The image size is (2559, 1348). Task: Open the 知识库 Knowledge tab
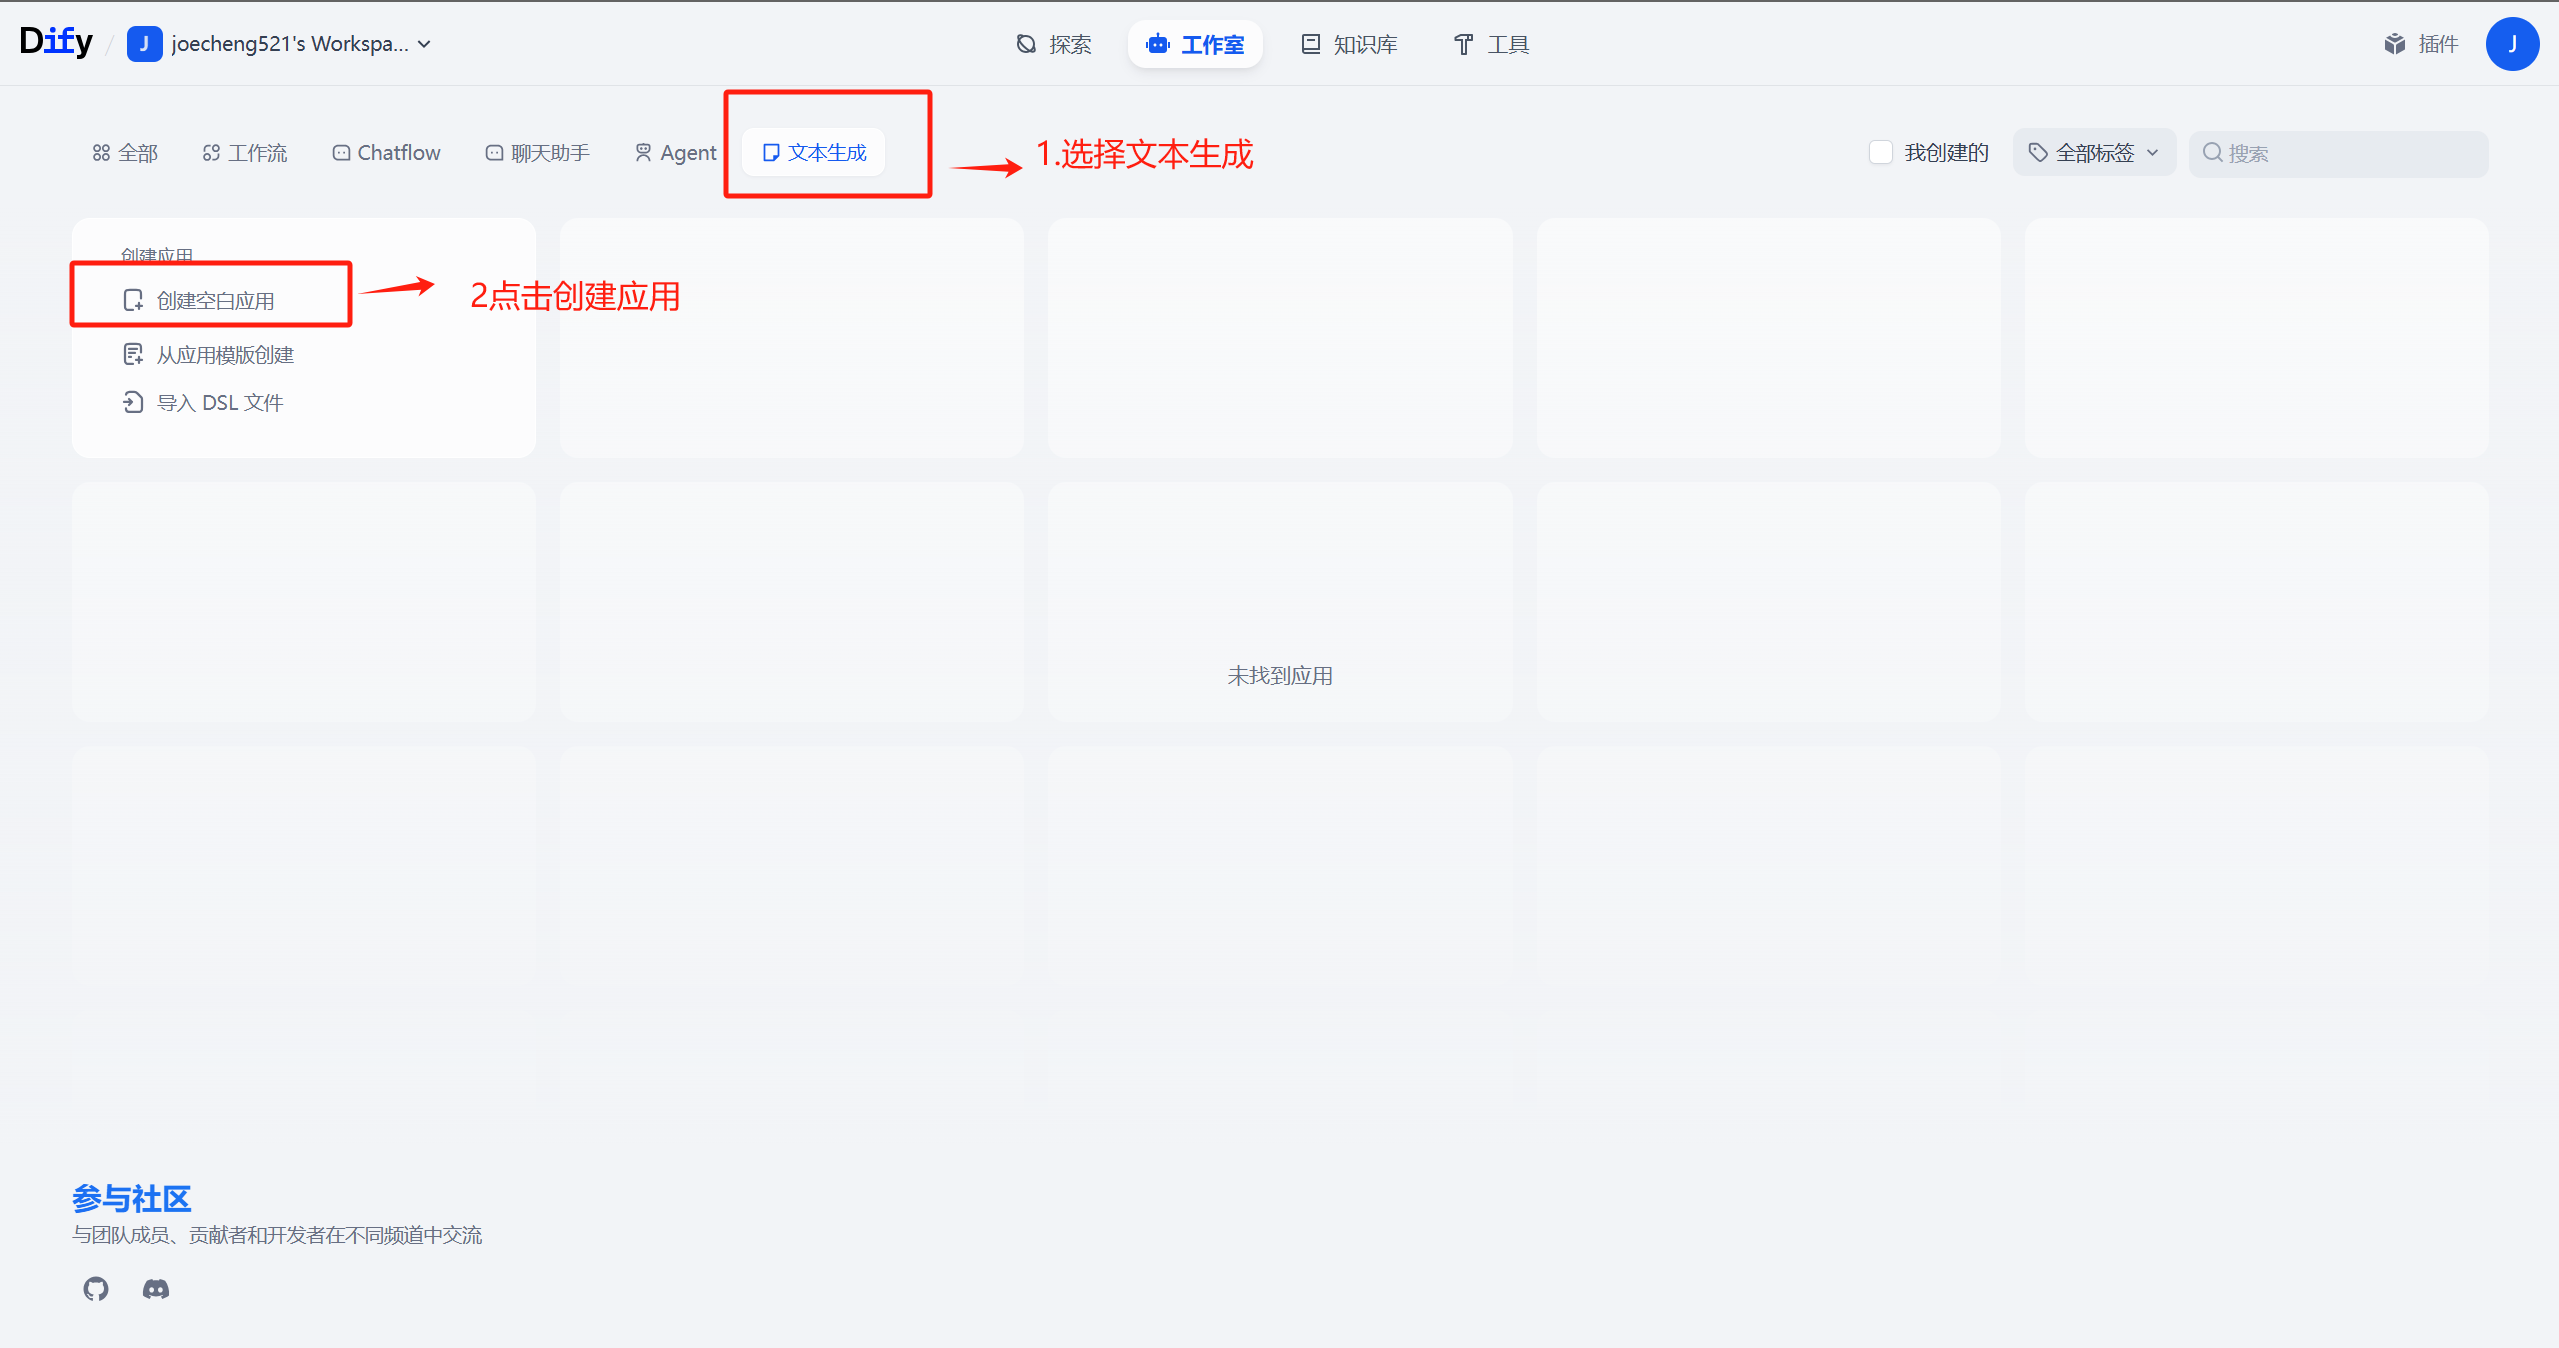pos(1349,44)
